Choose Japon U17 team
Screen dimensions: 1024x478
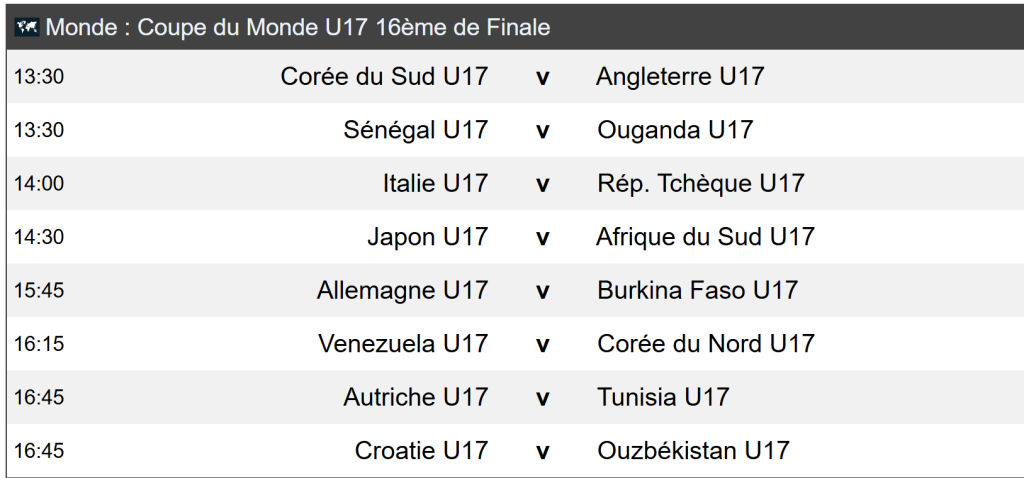coord(427,237)
